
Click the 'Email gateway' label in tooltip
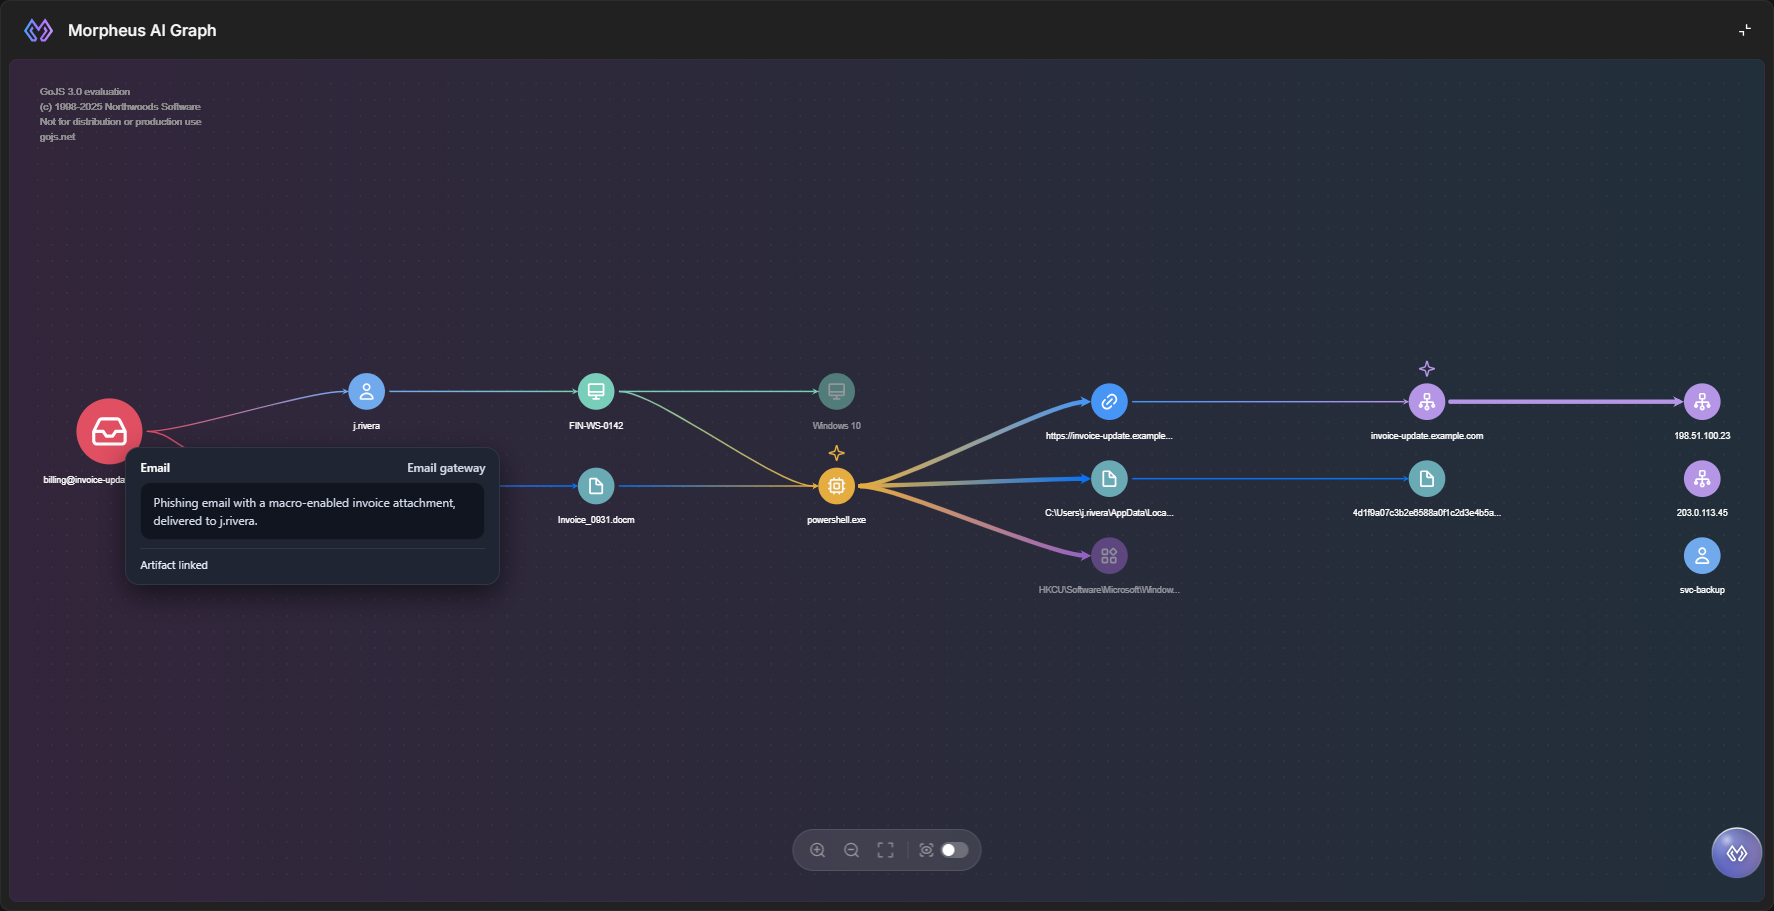point(446,468)
